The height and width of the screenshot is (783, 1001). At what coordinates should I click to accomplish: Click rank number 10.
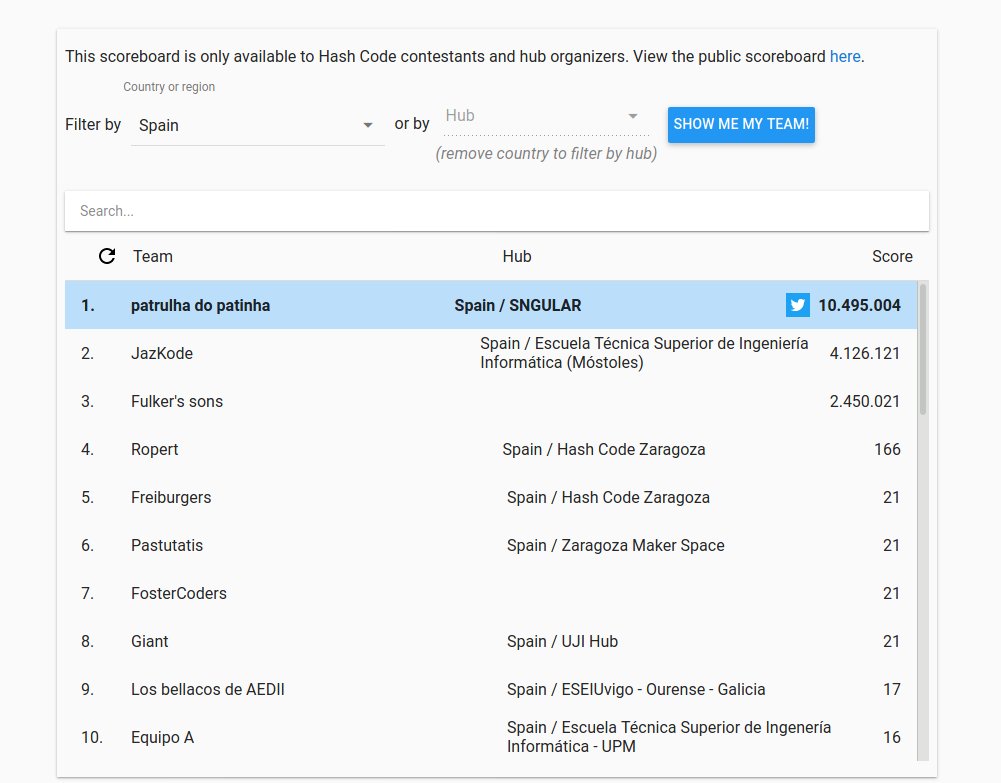coord(92,737)
